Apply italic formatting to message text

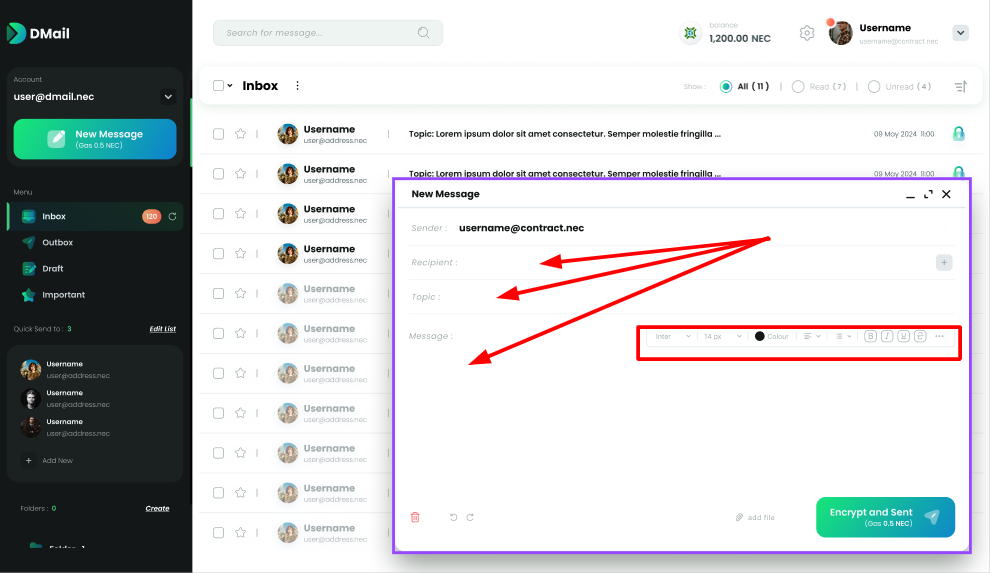[x=887, y=336]
